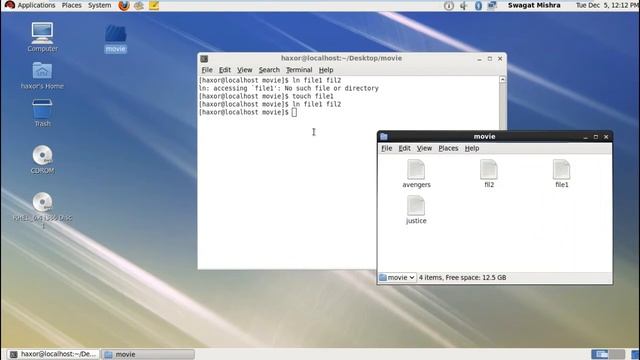640x360 pixels.
Task: Open terminal File menu
Action: pos(207,70)
